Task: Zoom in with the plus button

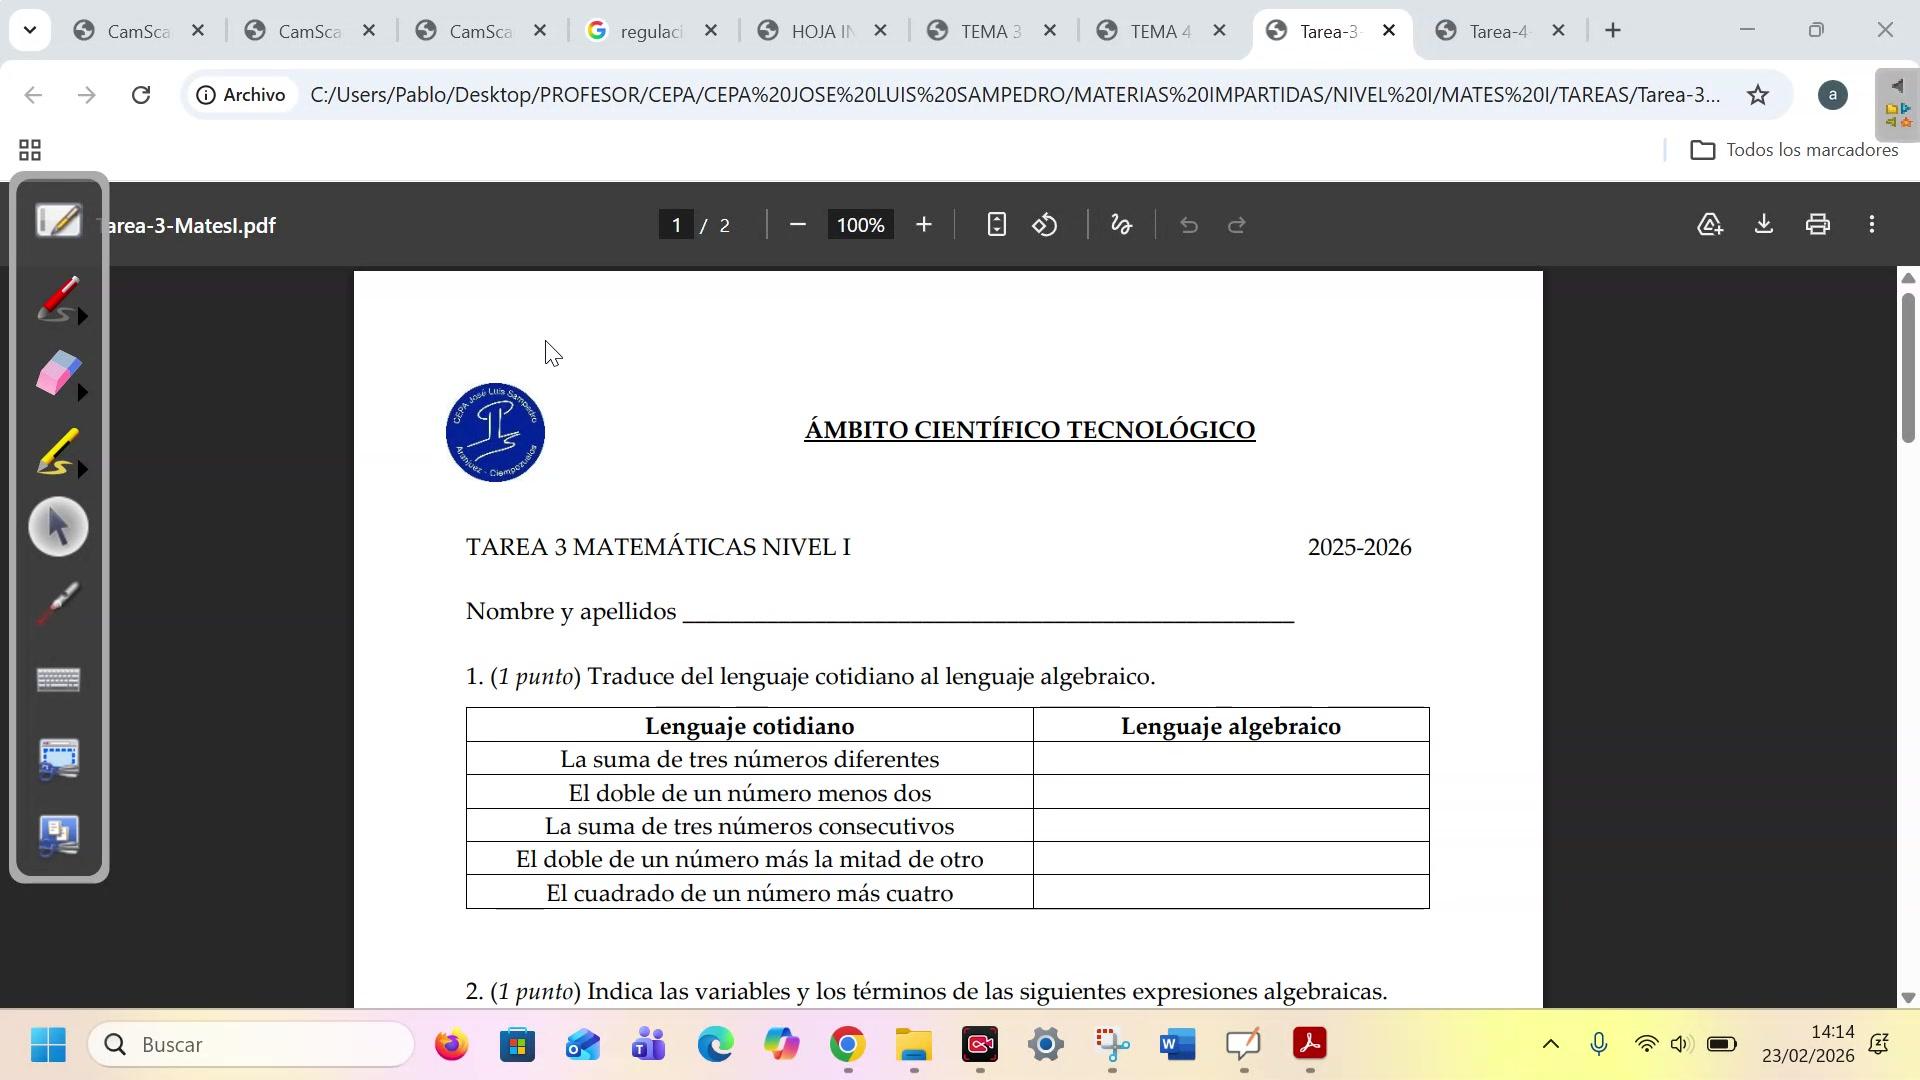Action: click(x=924, y=225)
